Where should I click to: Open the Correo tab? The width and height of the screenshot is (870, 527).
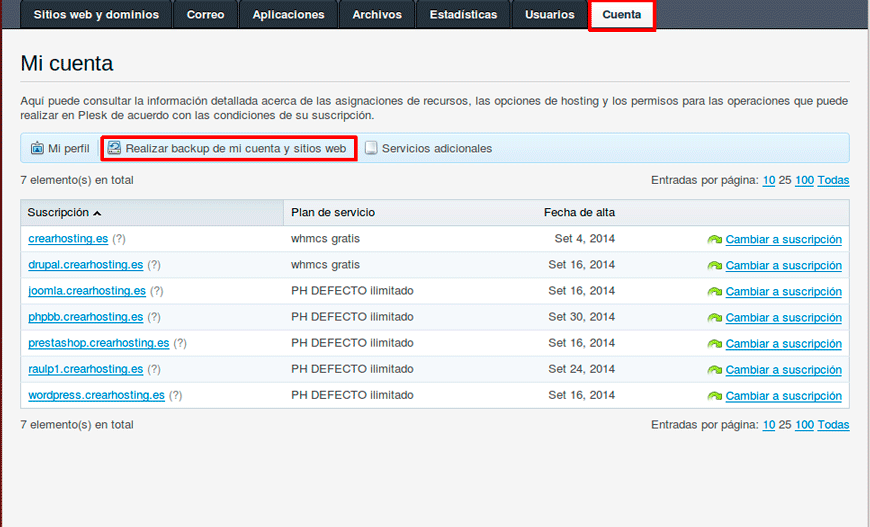205,15
